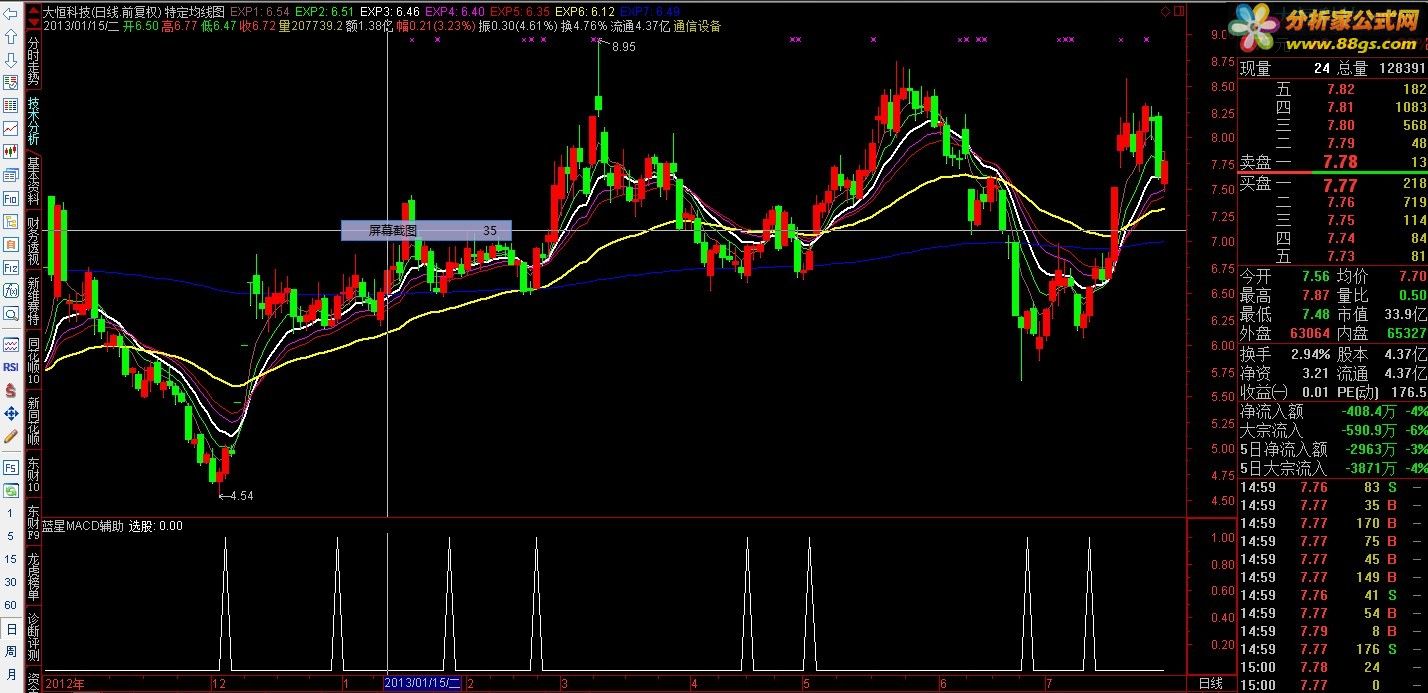Click the red square icon at chart top right
Screen dimensions: 1428x693
point(1179,10)
